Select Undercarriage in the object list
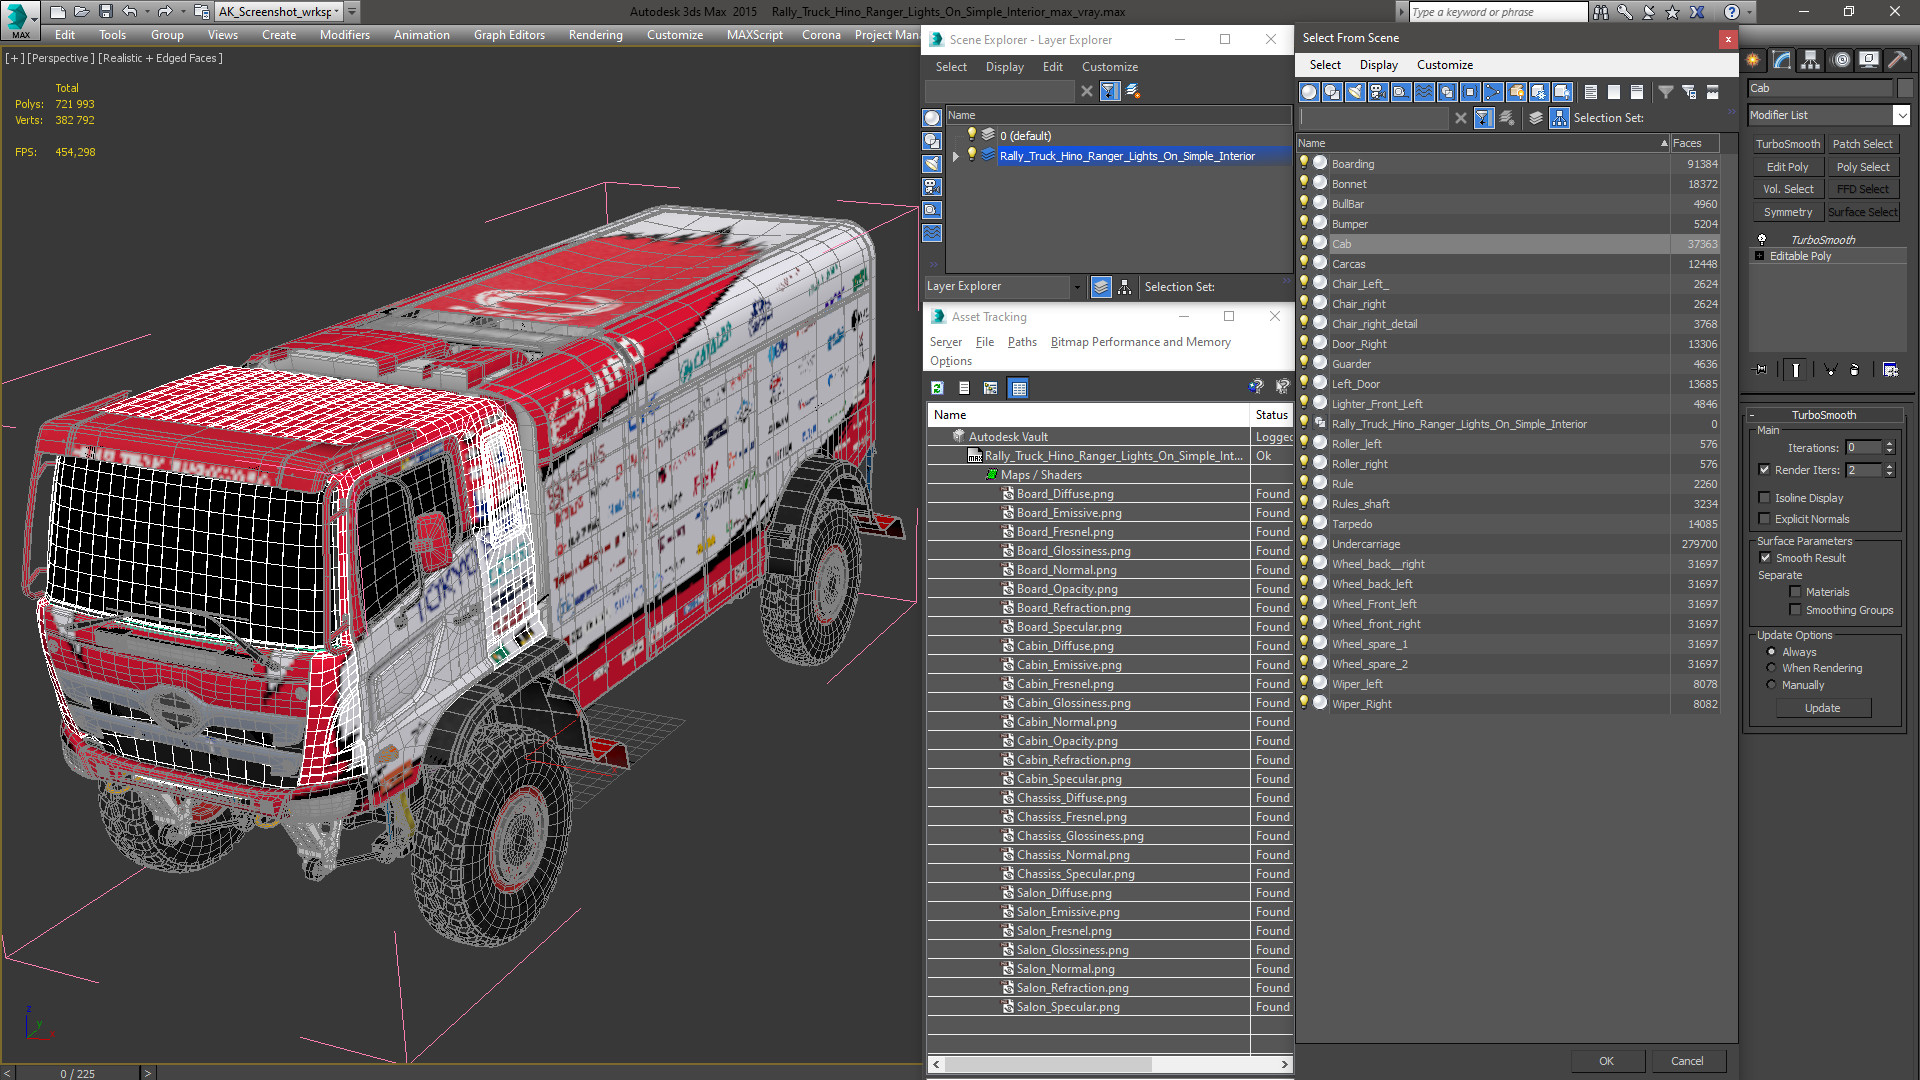 click(x=1365, y=544)
